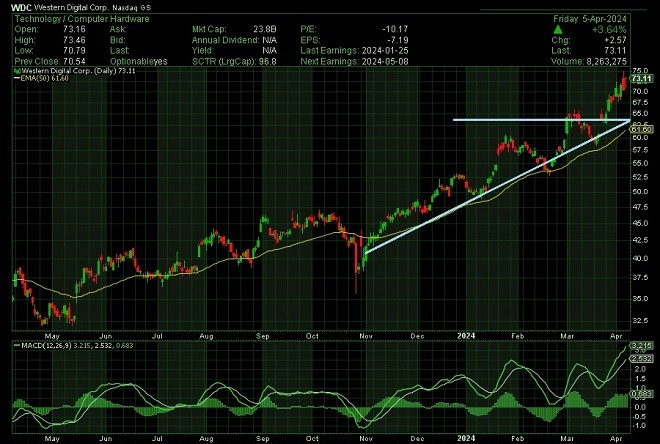This screenshot has height=444, width=660.
Task: Click the Nov label under the price chart
Action: pyautogui.click(x=366, y=336)
